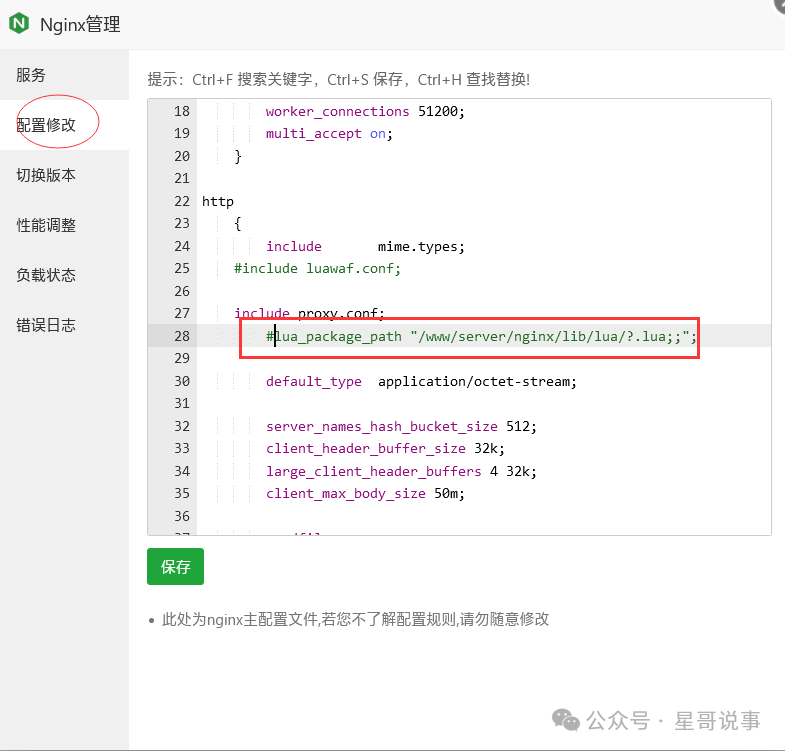Click the multi_accept on line
The image size is (785, 751).
pos(329,134)
